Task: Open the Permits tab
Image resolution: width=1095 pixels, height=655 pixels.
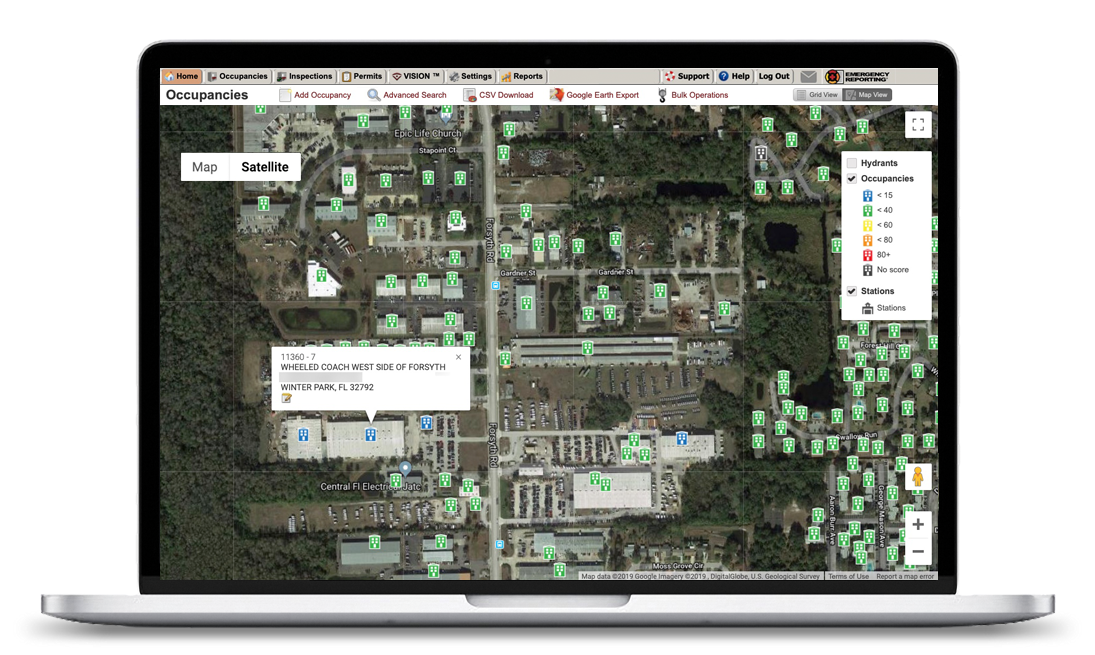Action: [x=362, y=76]
